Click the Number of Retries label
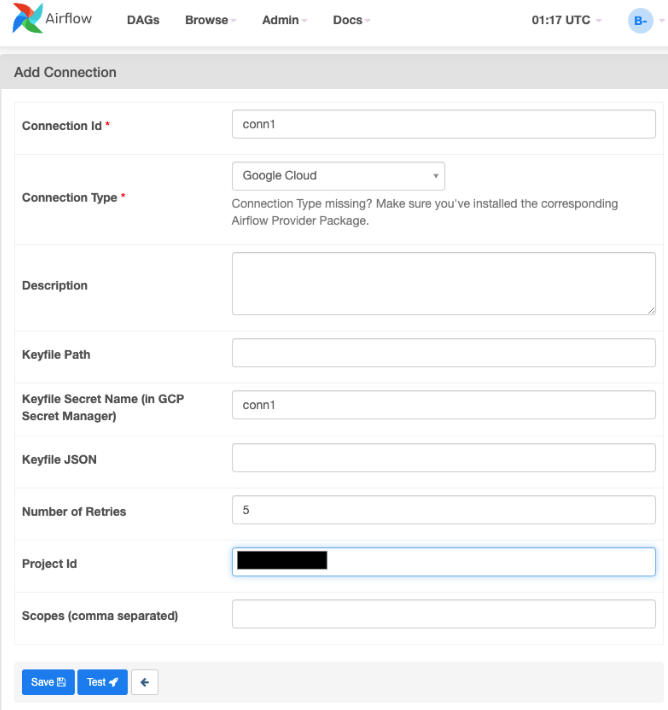The image size is (668, 710). coord(74,512)
